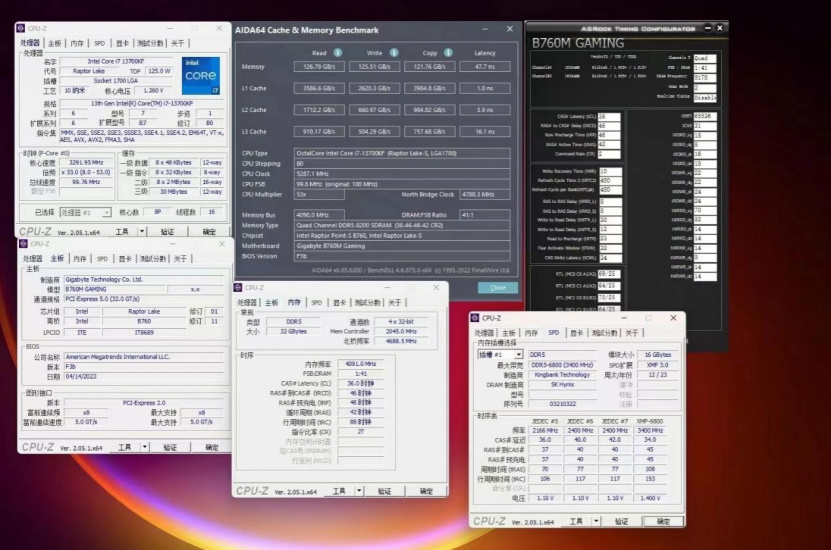Click the L1 Cache Read value in AIDA64
This screenshot has height=550, width=831.
coord(319,88)
